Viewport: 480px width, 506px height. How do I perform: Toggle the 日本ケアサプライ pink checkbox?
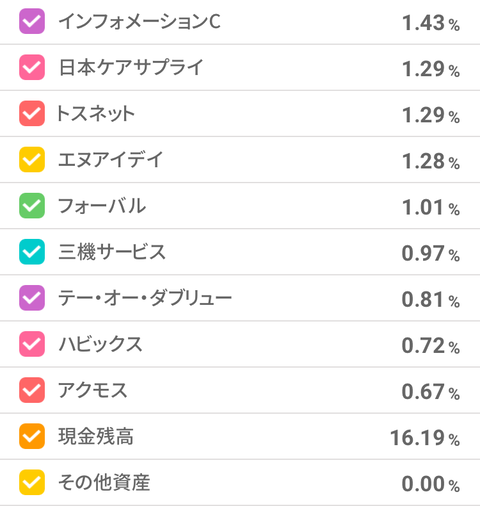(x=32, y=67)
